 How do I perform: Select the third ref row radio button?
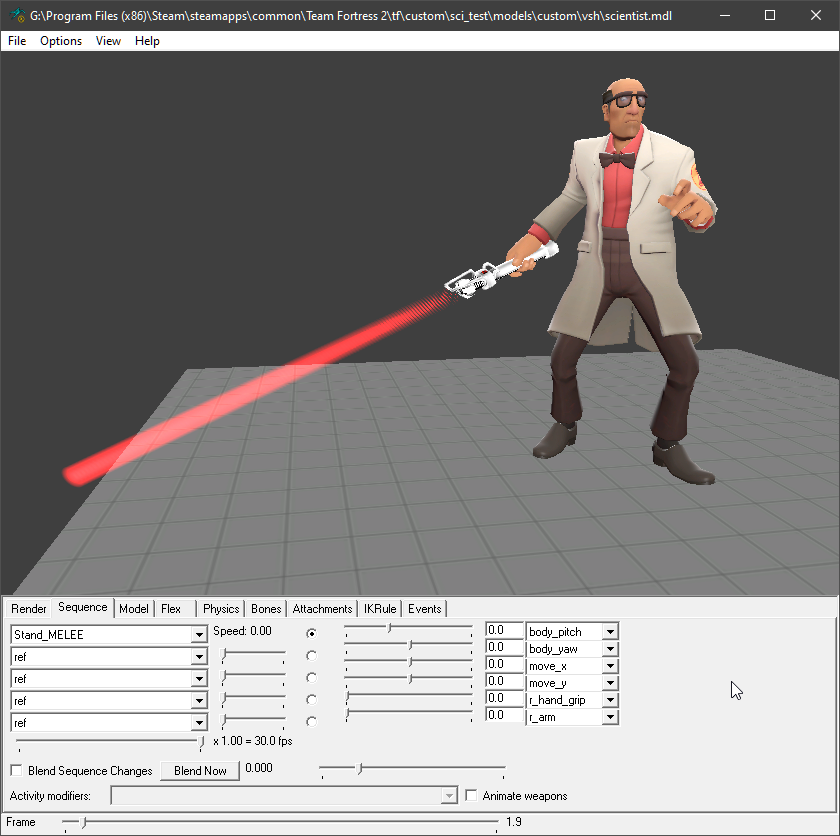pyautogui.click(x=311, y=699)
